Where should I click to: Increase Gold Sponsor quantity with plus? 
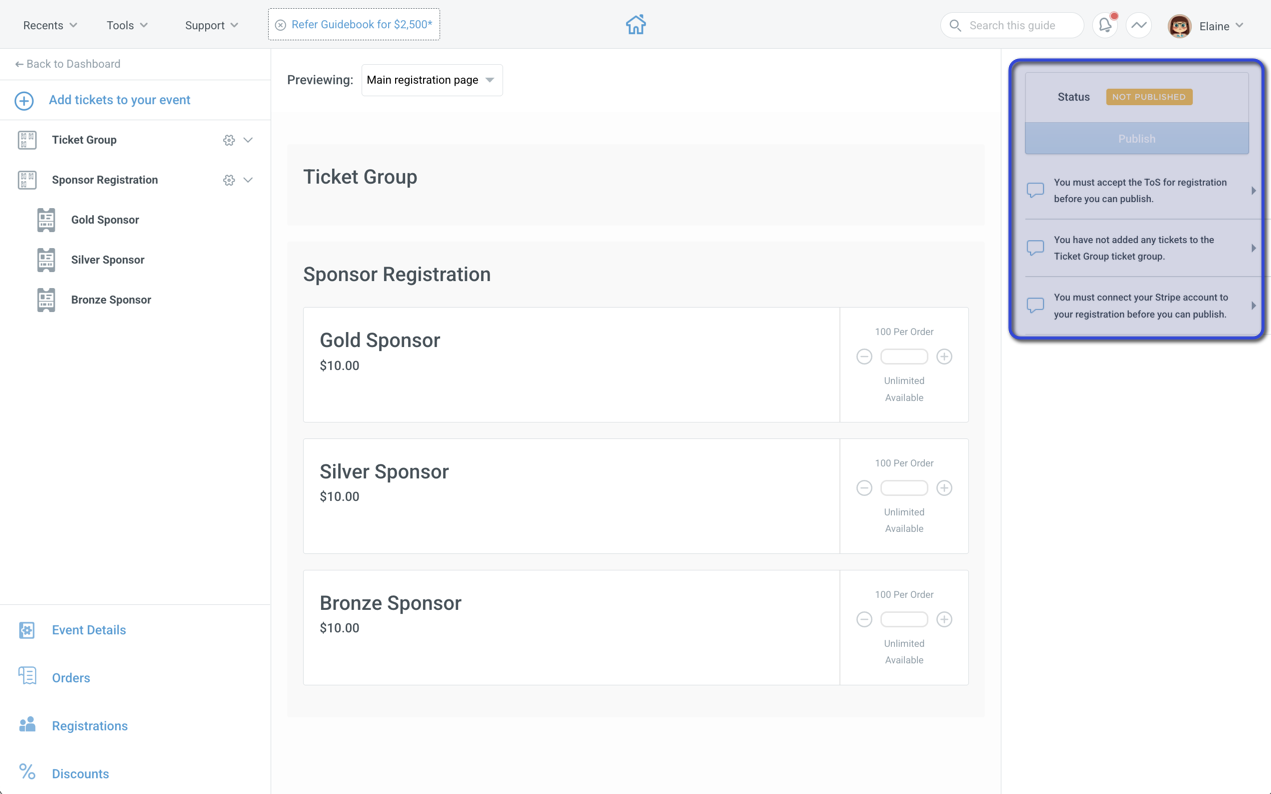944,357
